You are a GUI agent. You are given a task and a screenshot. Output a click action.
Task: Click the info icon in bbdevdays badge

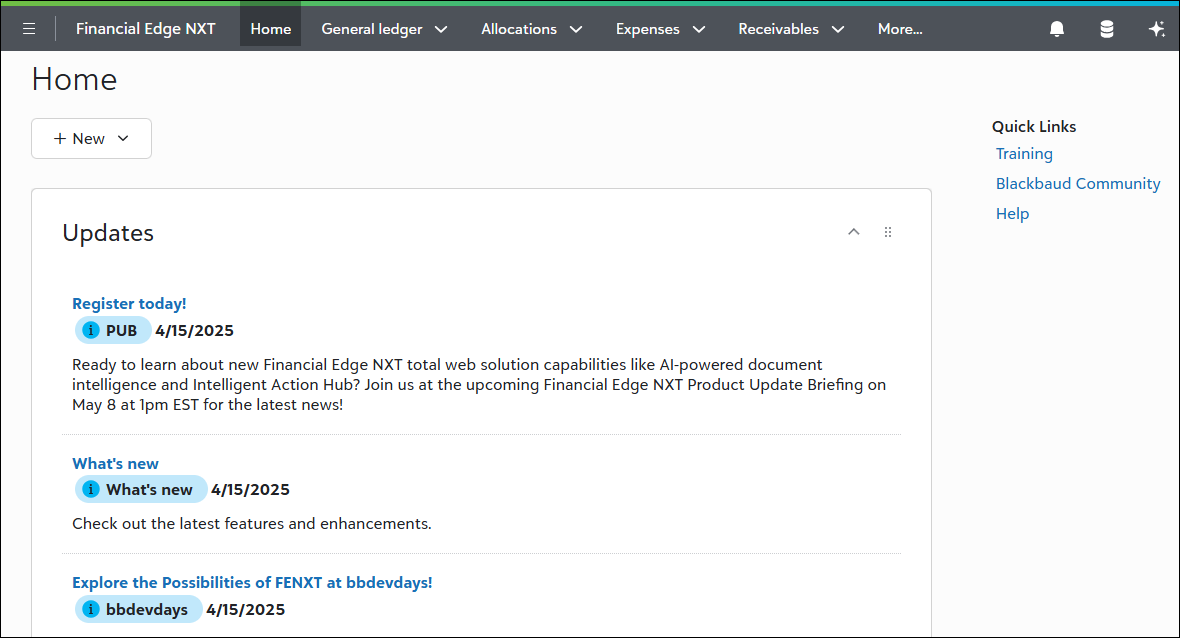click(x=90, y=609)
